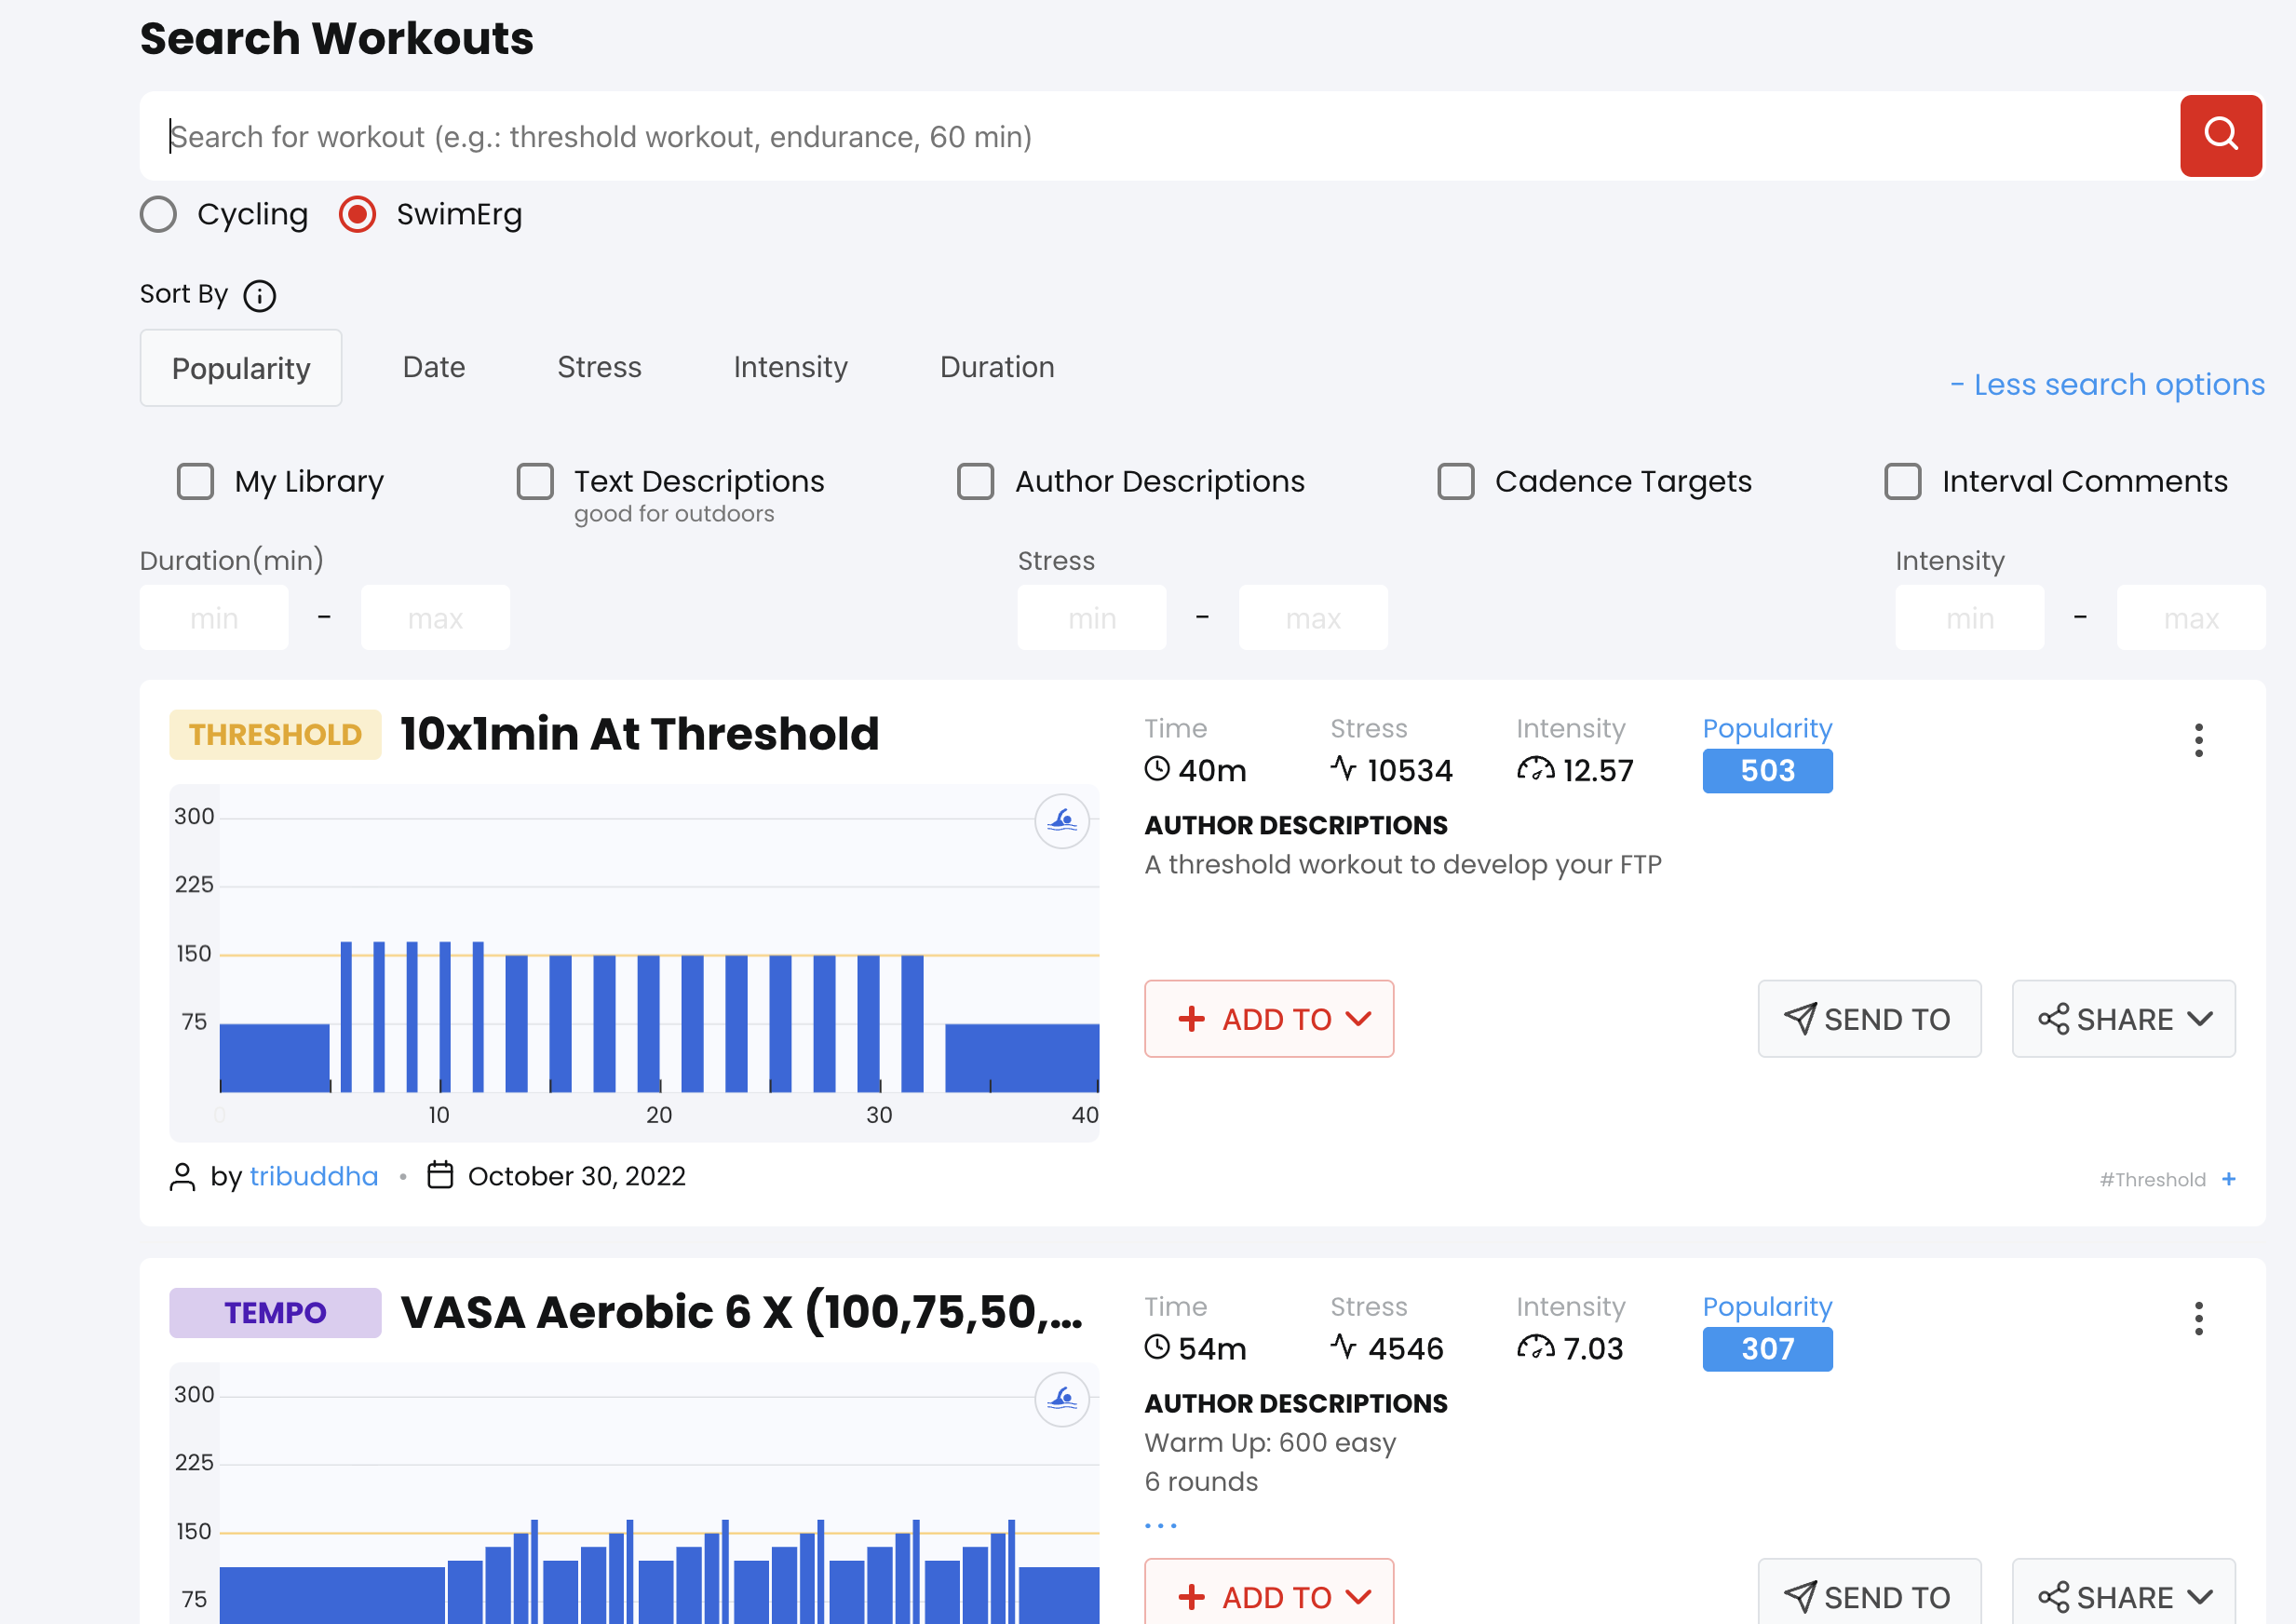Click swimmer icon on VASA Aerobic chart
Viewport: 2296px width, 1624px height.
[x=1061, y=1399]
